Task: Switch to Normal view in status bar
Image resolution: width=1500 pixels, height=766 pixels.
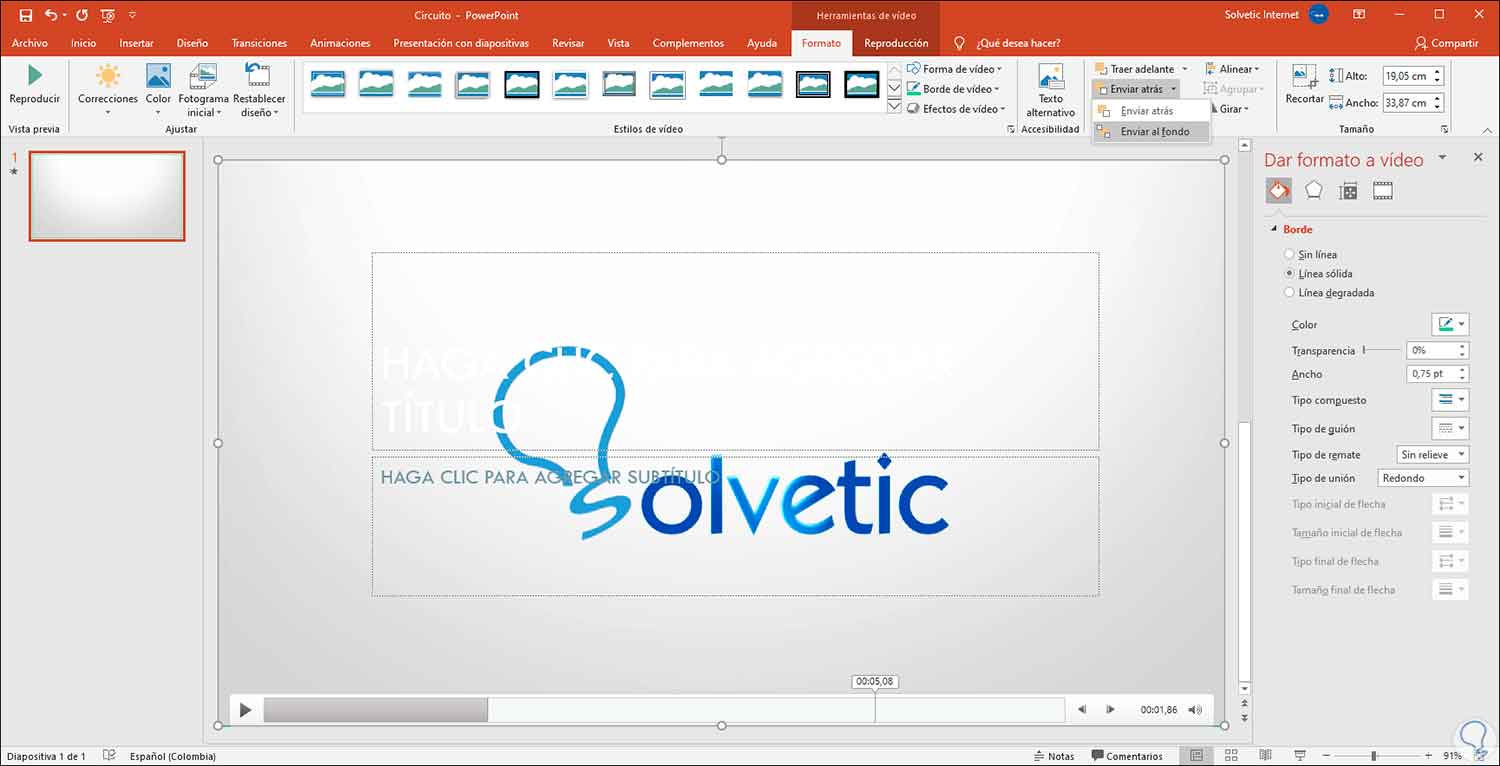Action: click(1197, 756)
